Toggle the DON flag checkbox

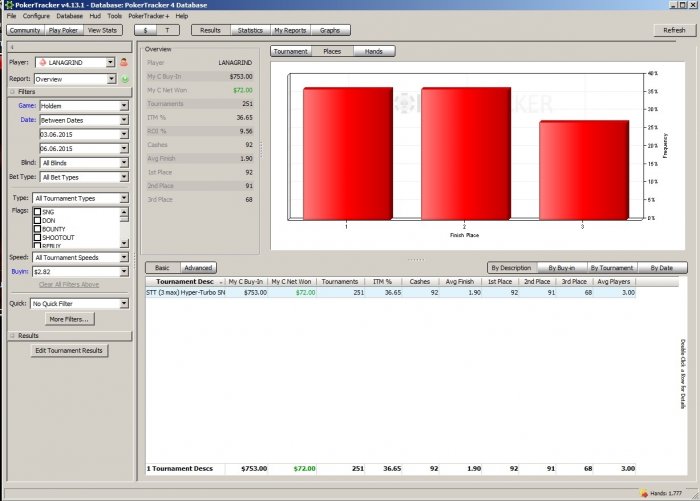click(x=38, y=220)
